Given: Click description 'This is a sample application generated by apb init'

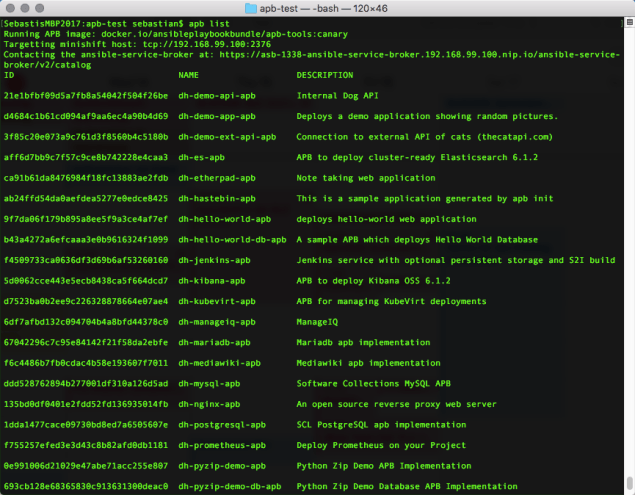Looking at the screenshot, I should [x=425, y=198].
